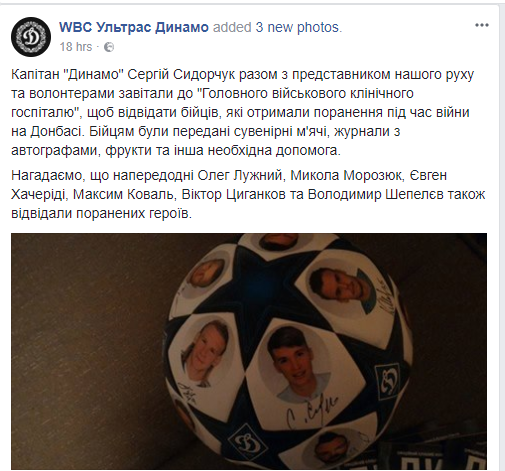Click the "18 hrs" post timestamp
The image size is (505, 471).
click(76, 47)
